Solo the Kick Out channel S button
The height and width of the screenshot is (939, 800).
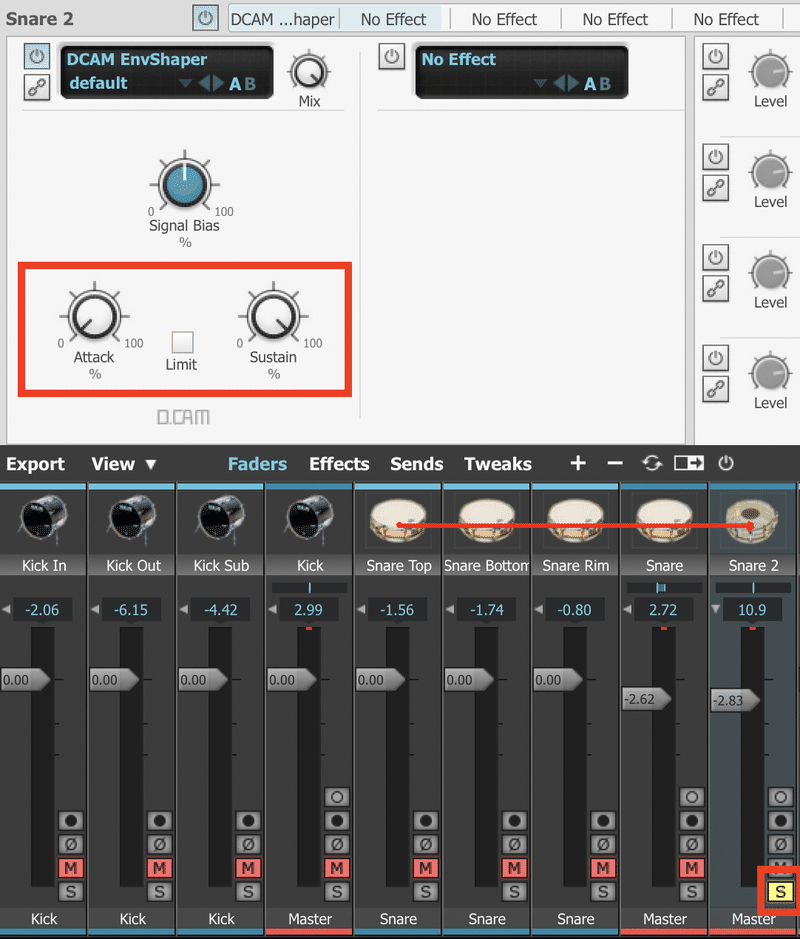159,892
